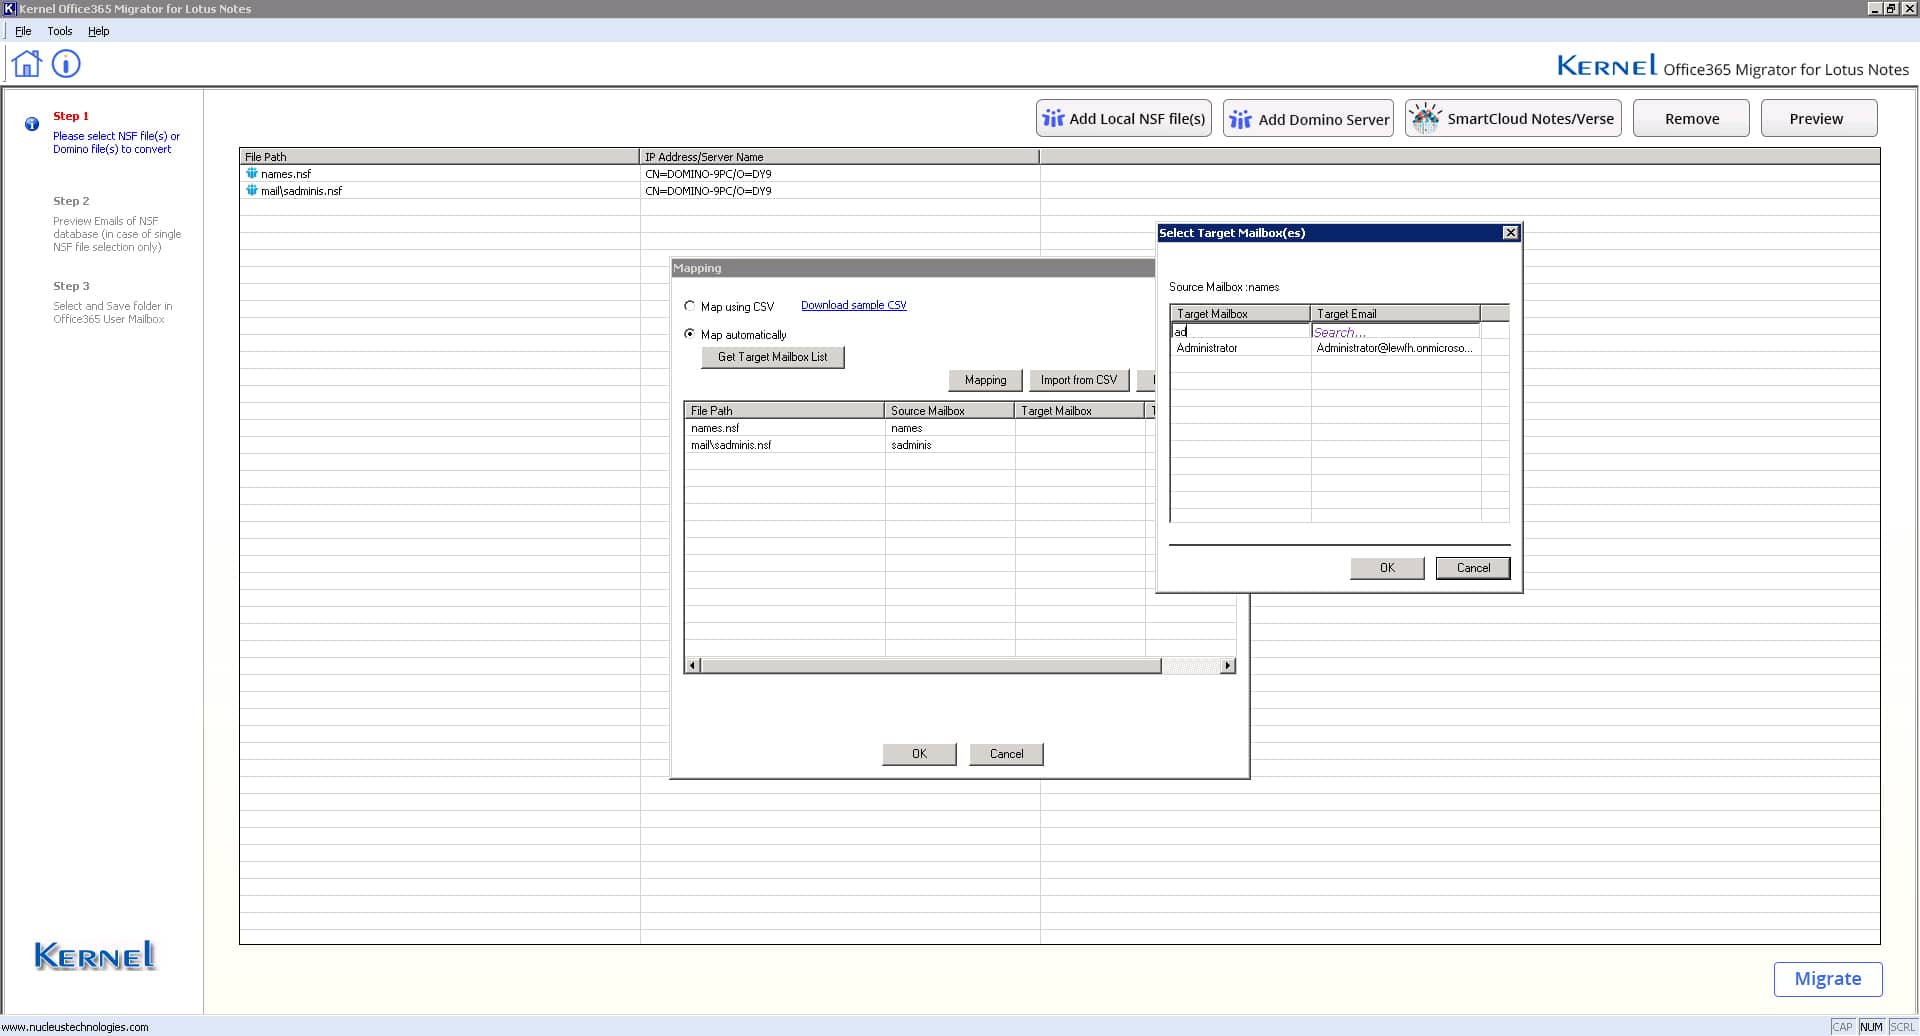The image size is (1920, 1036).
Task: Click the application icon in title bar
Action: pyautogui.click(x=9, y=9)
